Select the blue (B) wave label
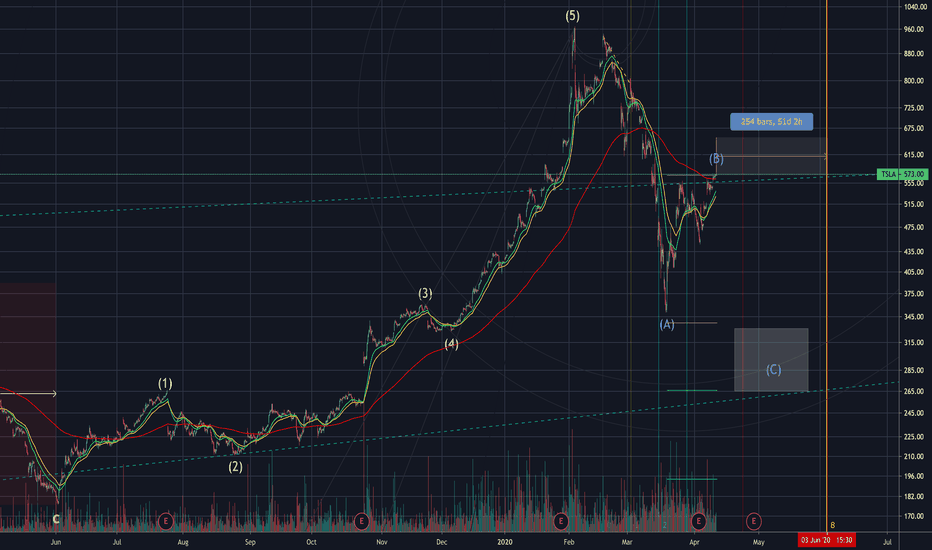 tap(716, 159)
